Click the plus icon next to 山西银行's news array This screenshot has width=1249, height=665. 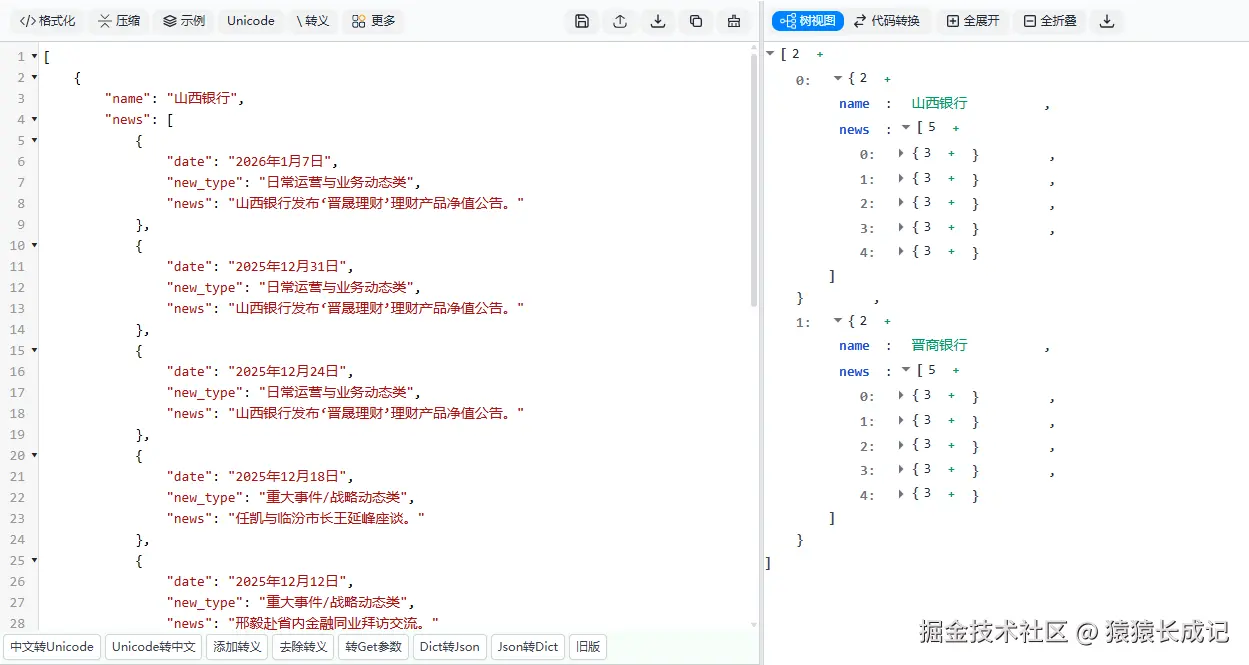pyautogui.click(x=956, y=128)
